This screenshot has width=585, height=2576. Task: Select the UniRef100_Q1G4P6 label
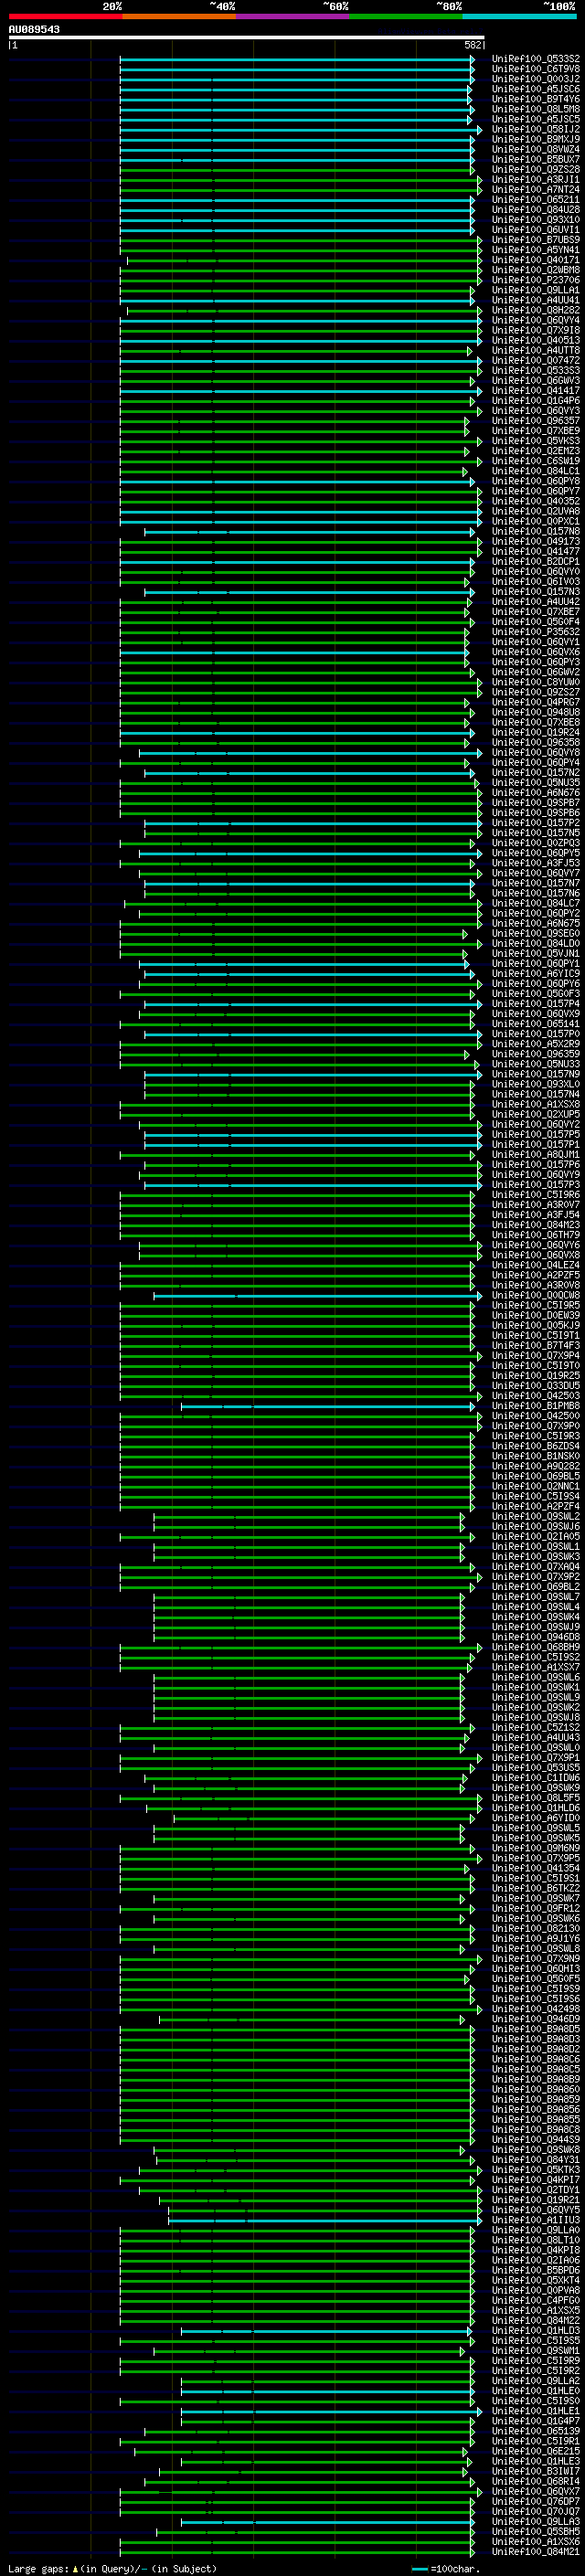(536, 401)
